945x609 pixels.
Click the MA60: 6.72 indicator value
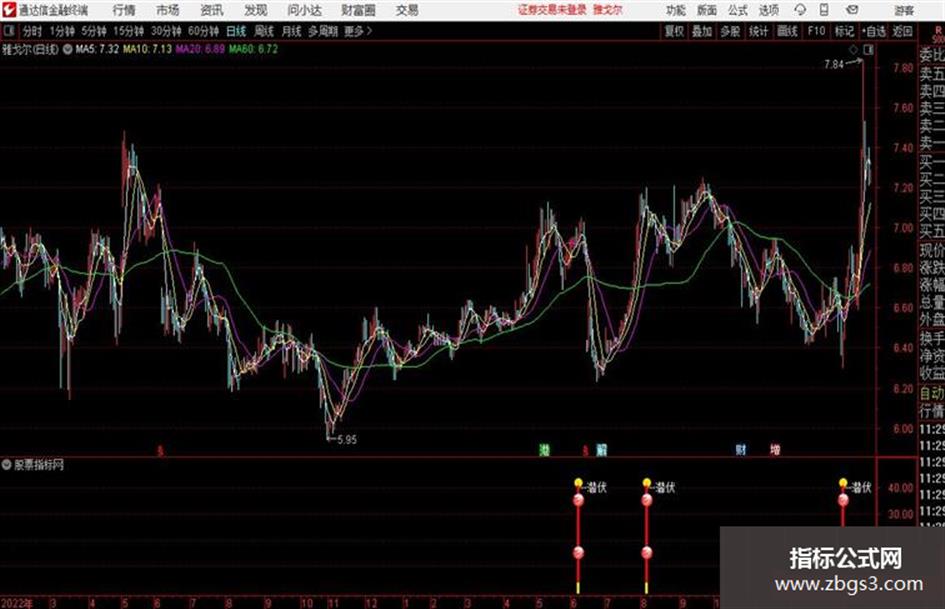click(253, 49)
